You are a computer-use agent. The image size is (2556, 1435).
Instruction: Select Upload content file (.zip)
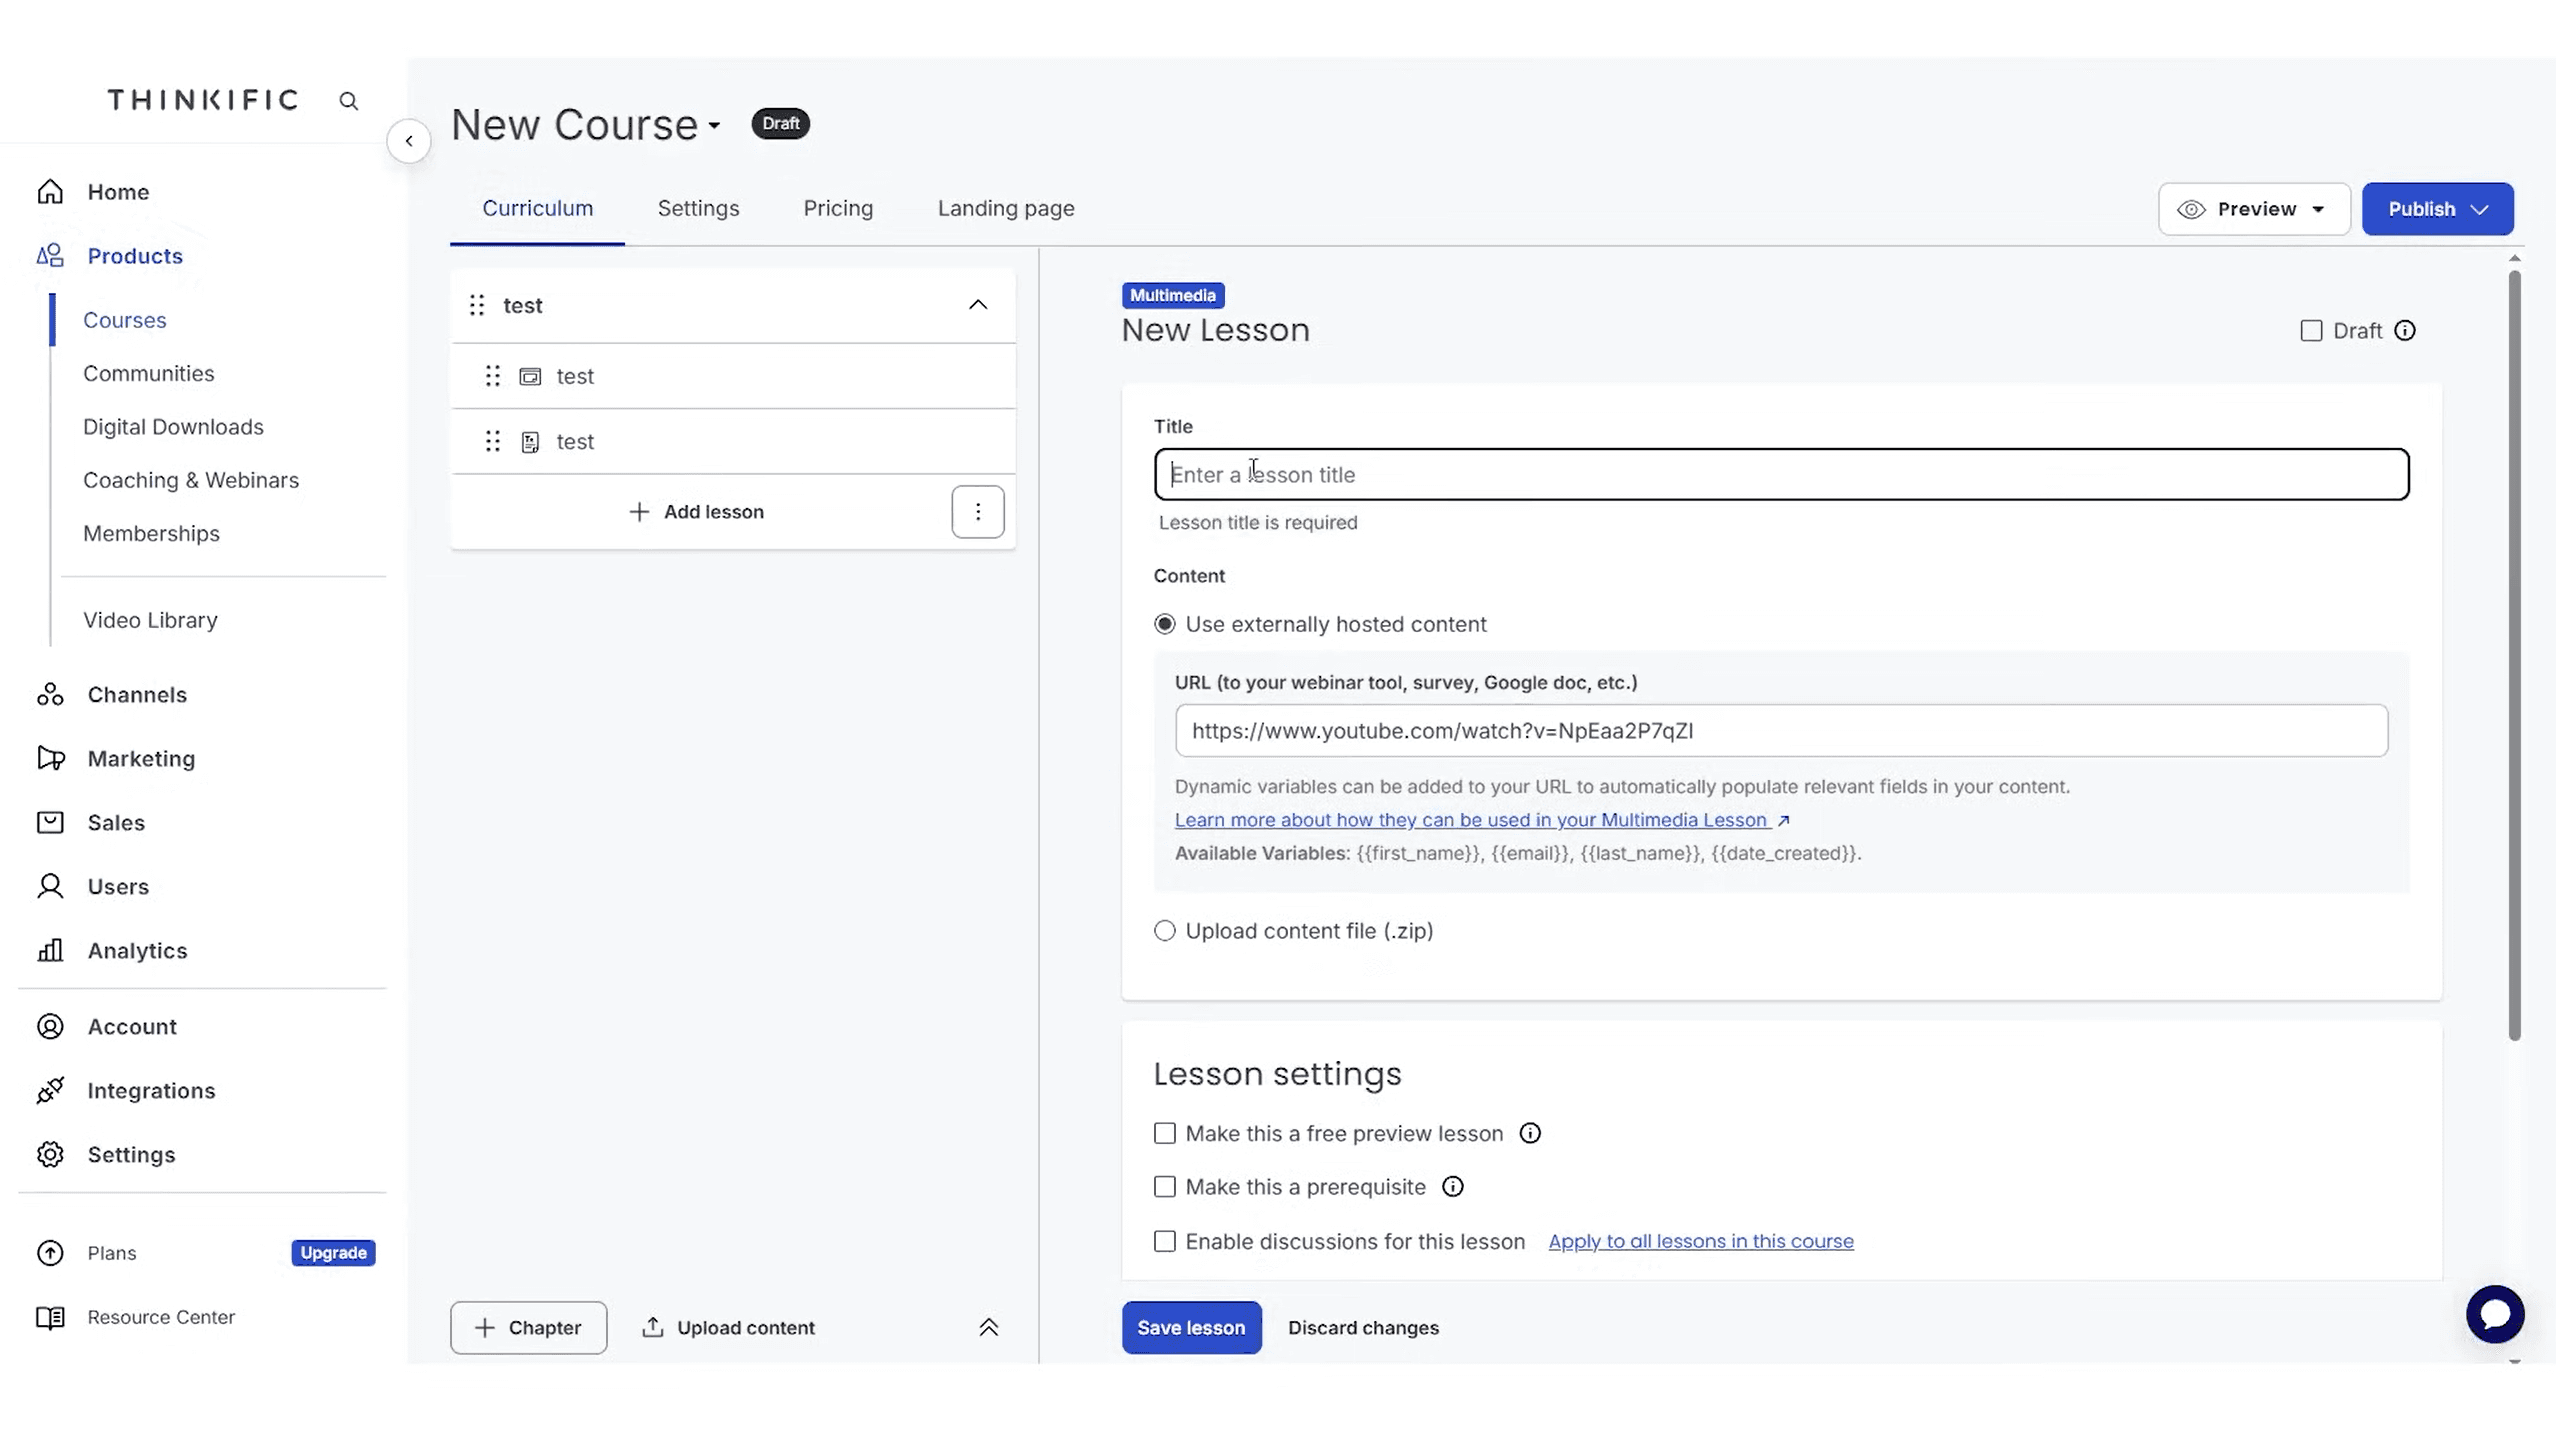click(x=1164, y=930)
